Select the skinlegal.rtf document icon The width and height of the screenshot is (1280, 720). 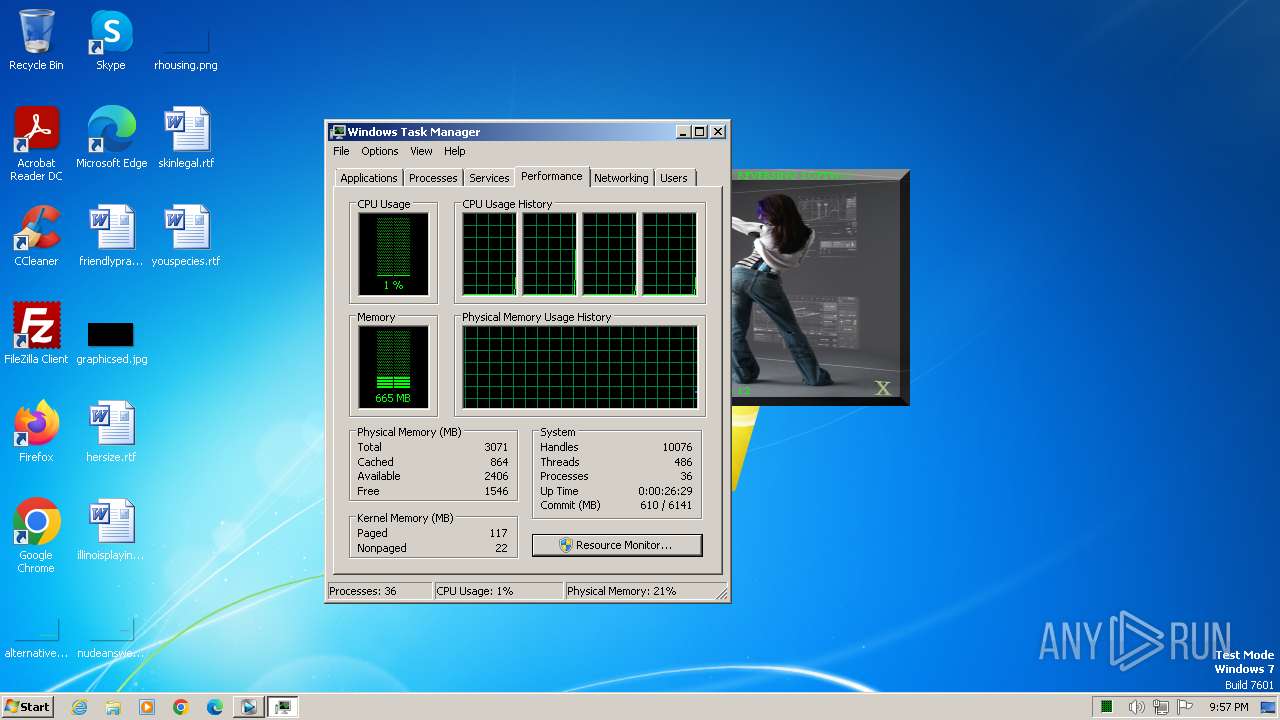(x=186, y=138)
